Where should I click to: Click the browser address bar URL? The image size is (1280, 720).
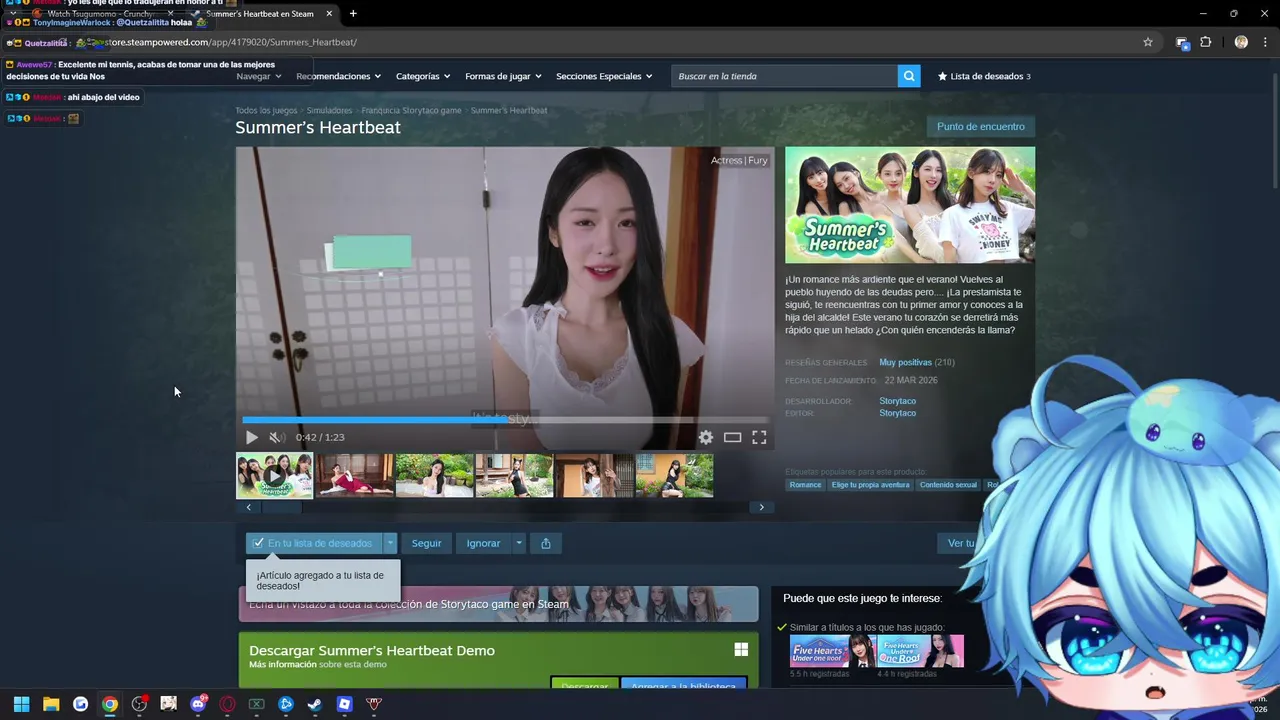230,42
